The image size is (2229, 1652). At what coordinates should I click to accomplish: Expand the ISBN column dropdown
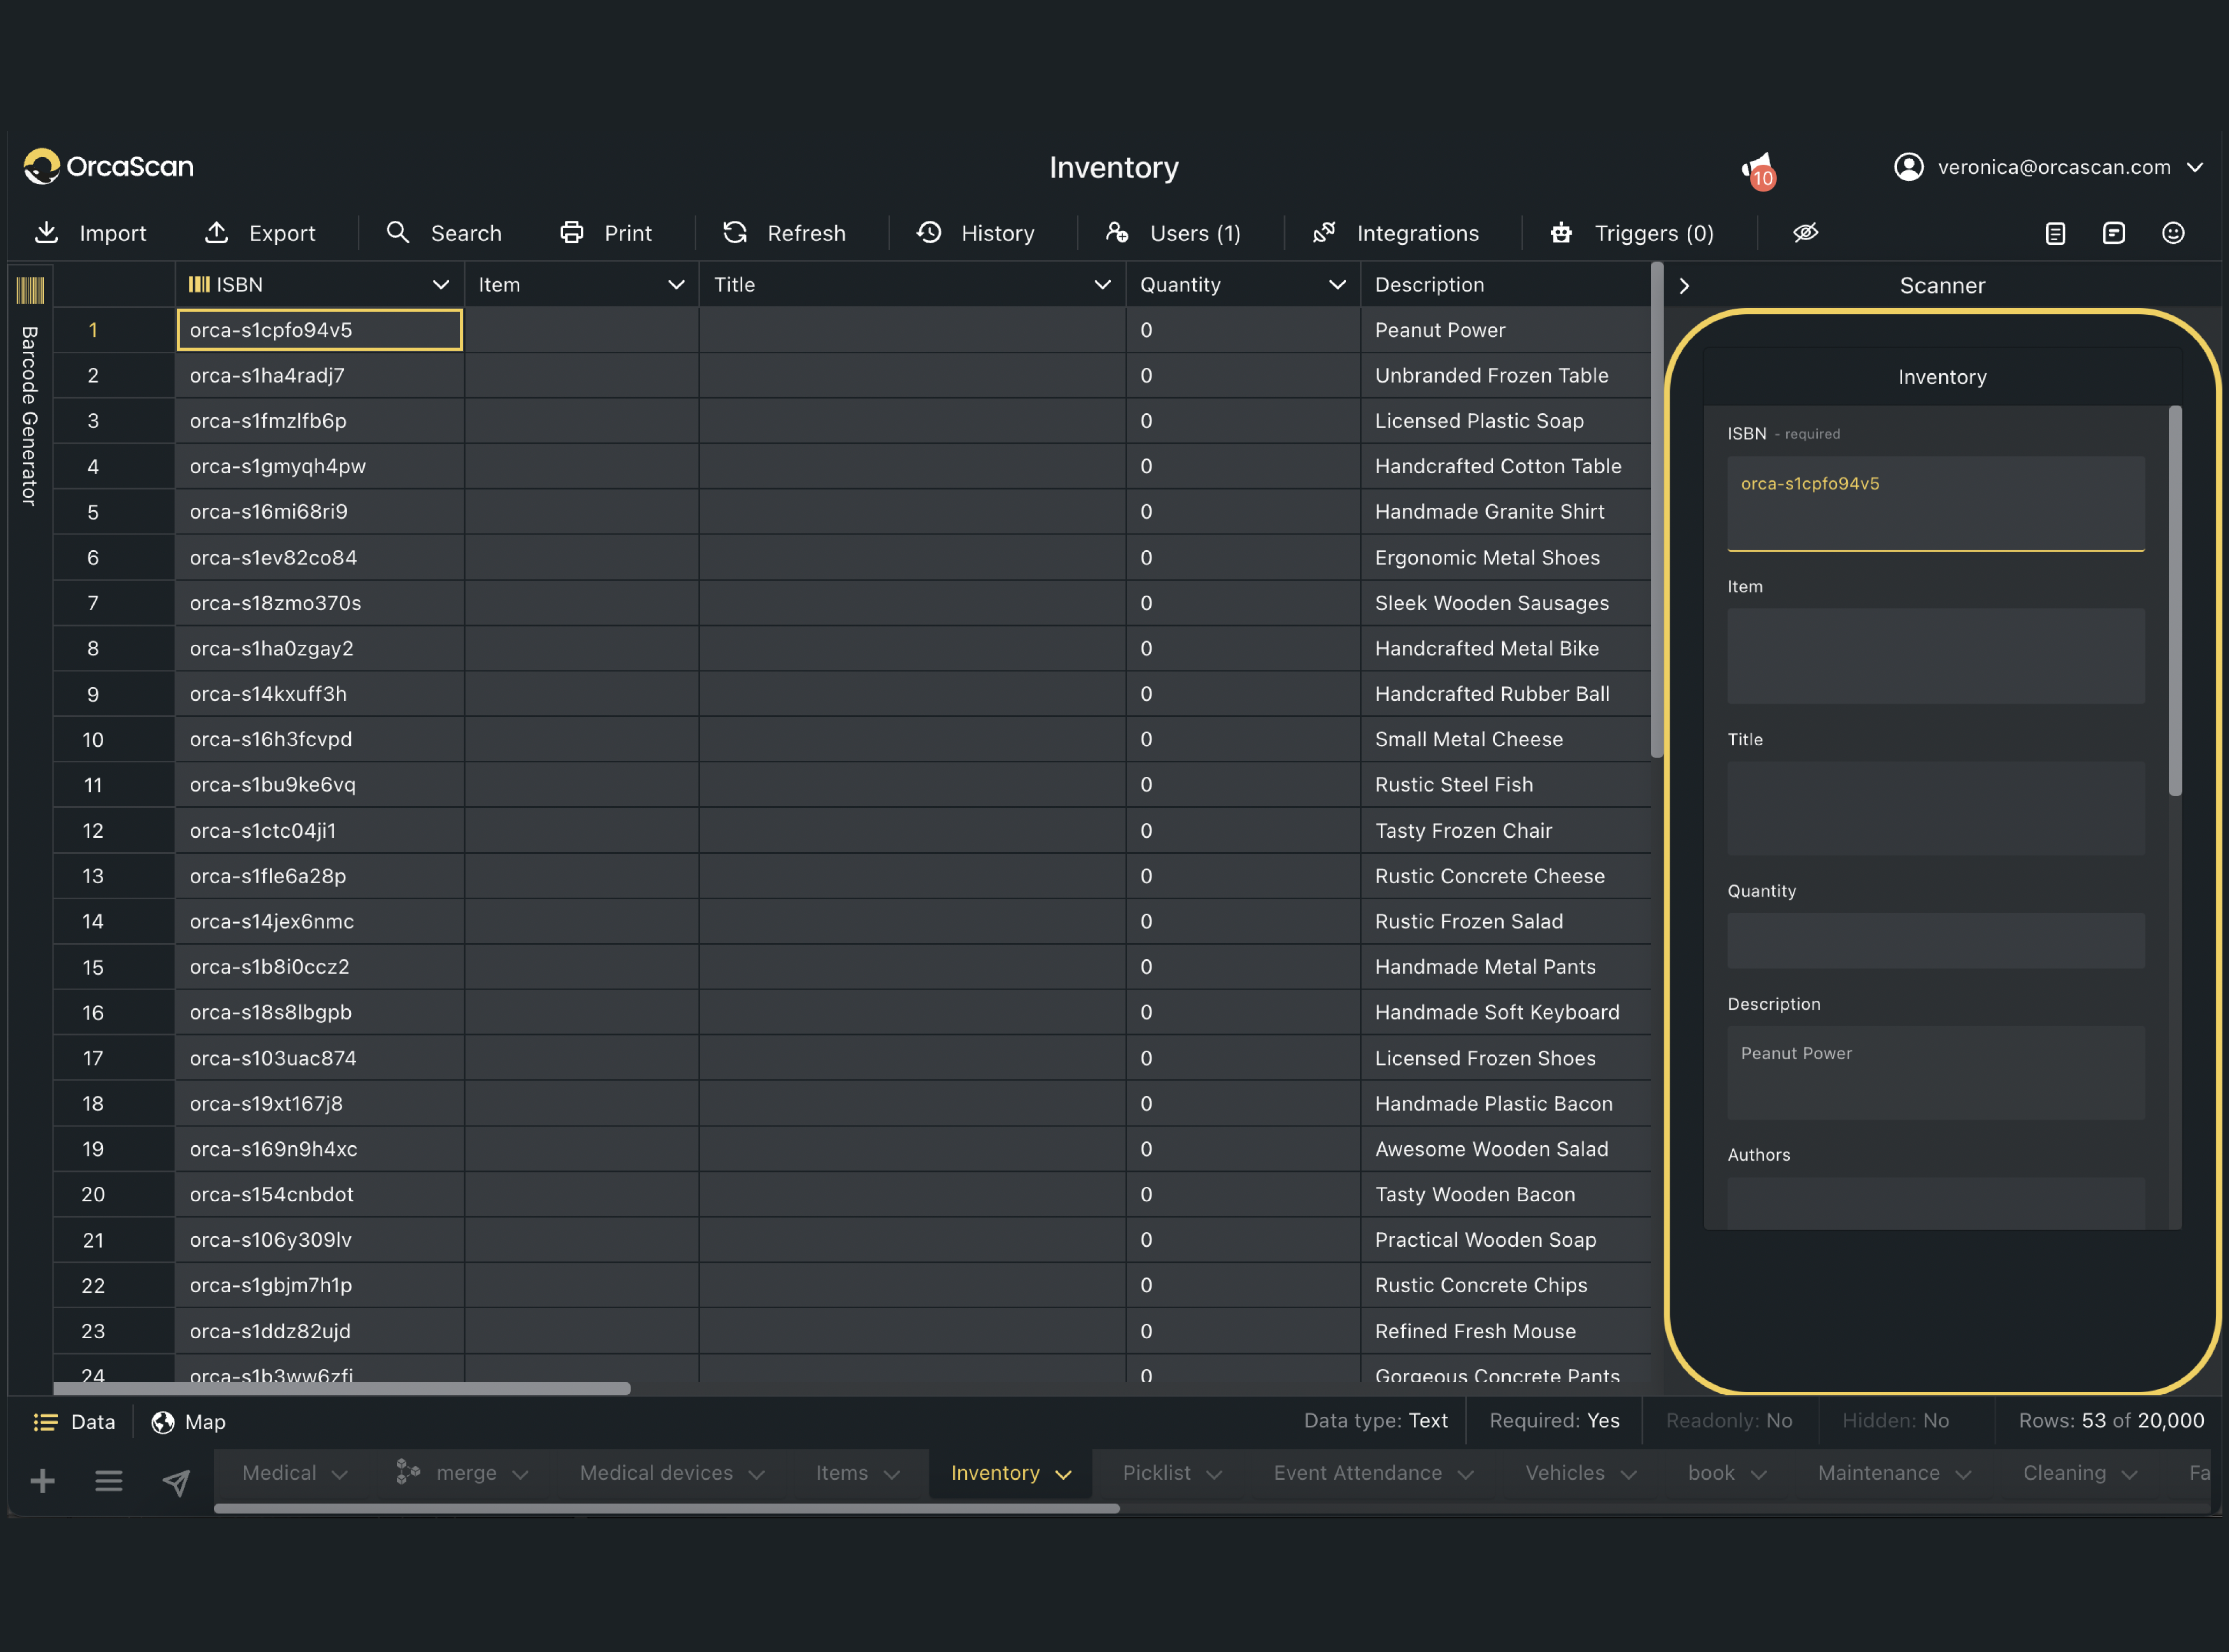point(440,285)
